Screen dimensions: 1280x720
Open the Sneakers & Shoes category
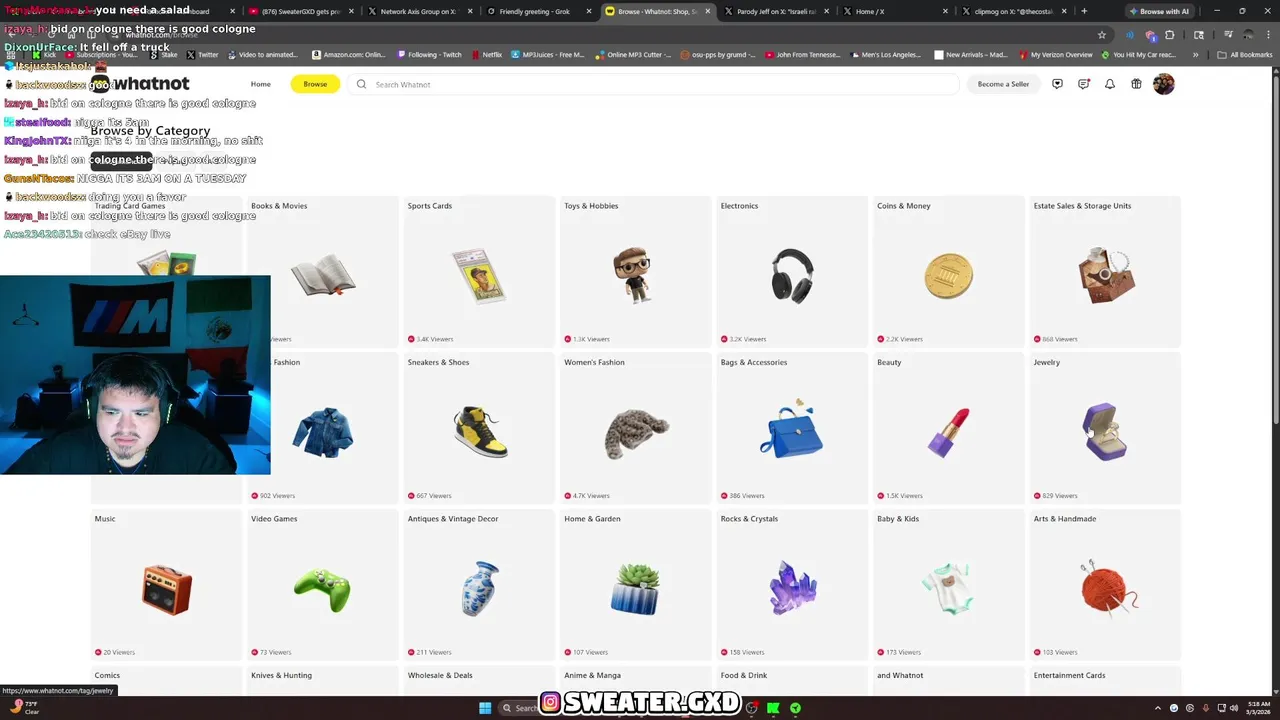point(479,428)
